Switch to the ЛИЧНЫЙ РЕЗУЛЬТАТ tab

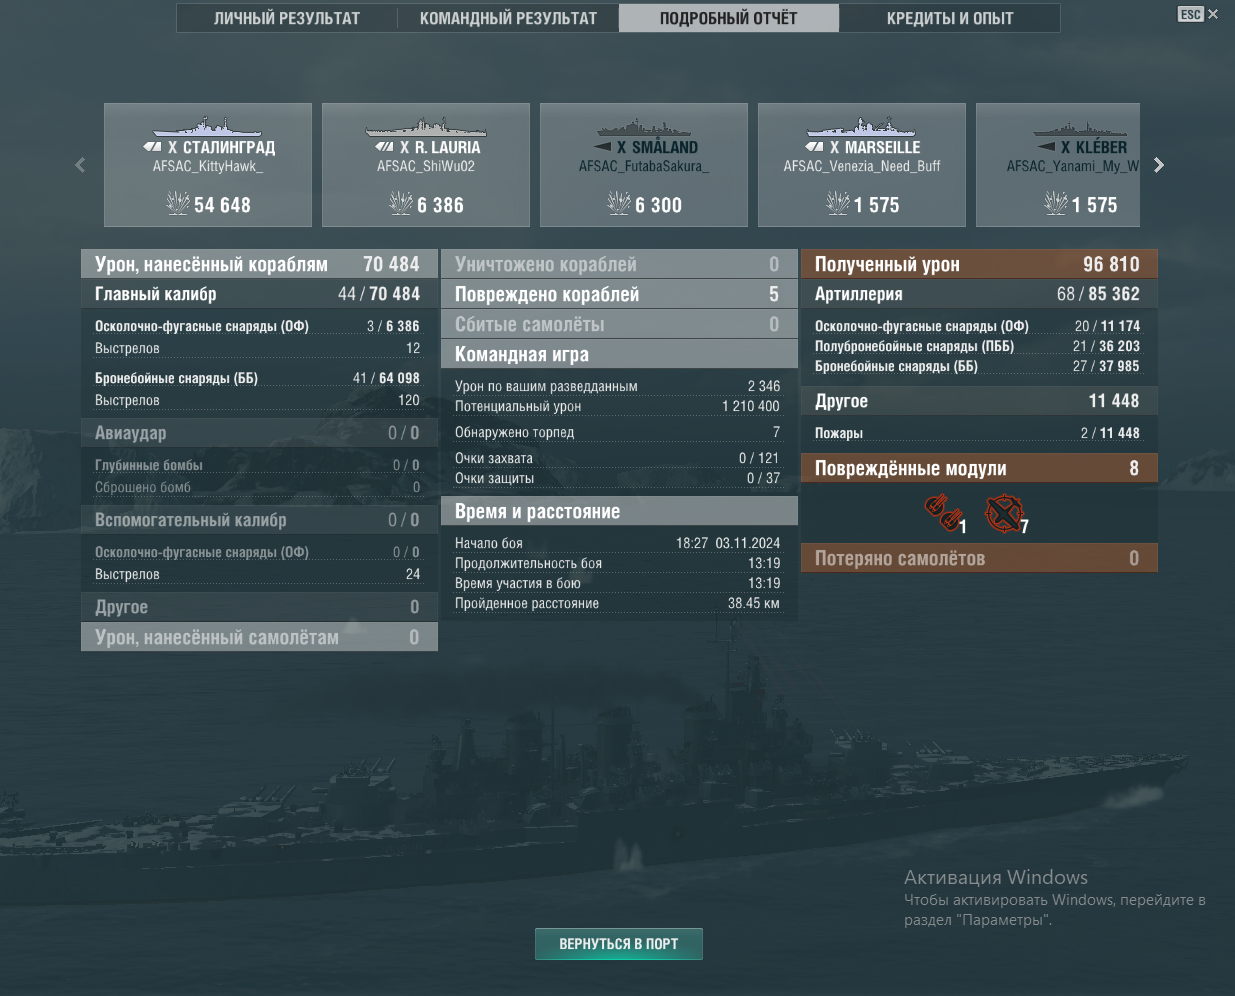click(x=287, y=18)
